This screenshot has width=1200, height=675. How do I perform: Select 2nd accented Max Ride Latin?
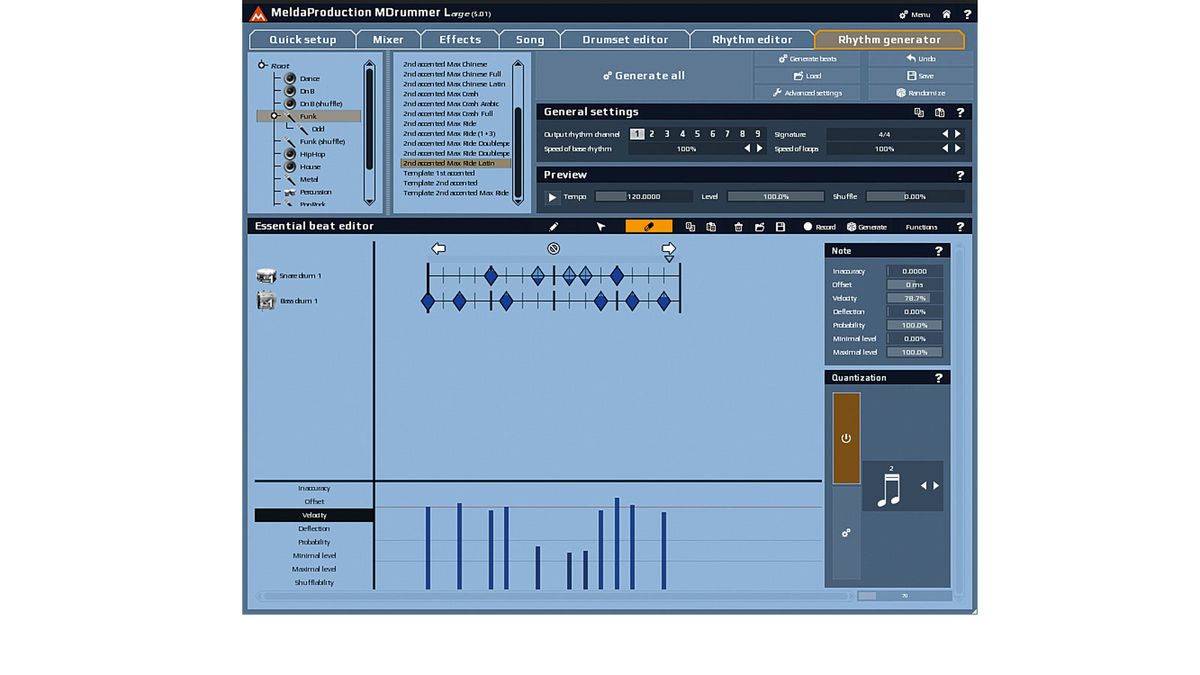click(456, 163)
